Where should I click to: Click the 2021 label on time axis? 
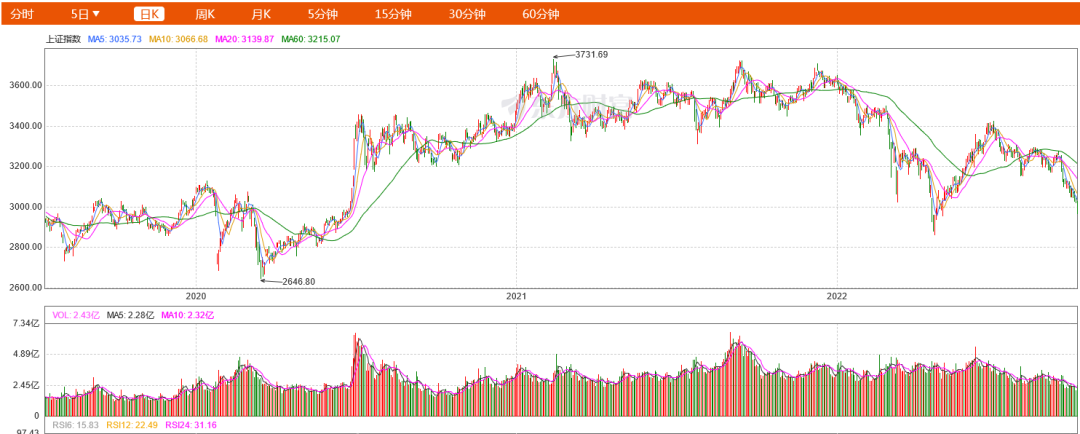click(516, 296)
